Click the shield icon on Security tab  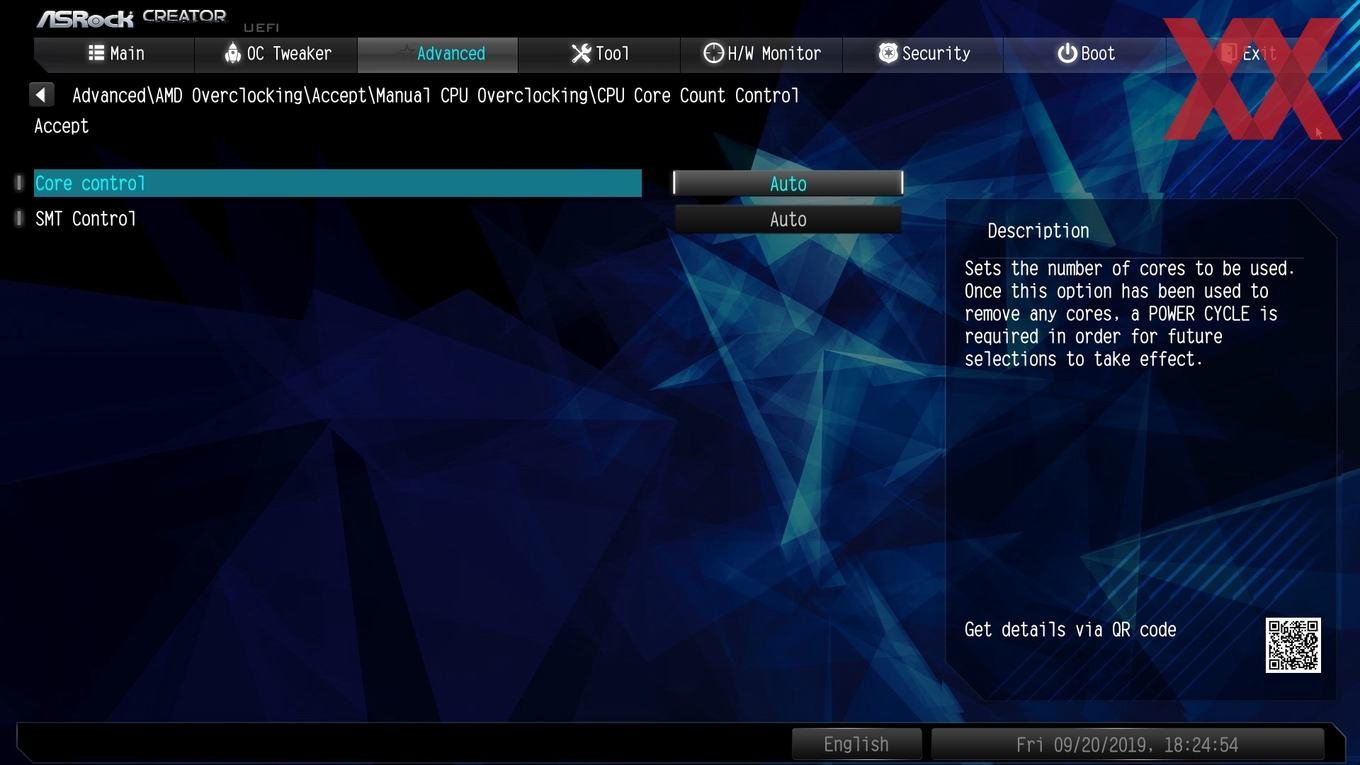[888, 53]
